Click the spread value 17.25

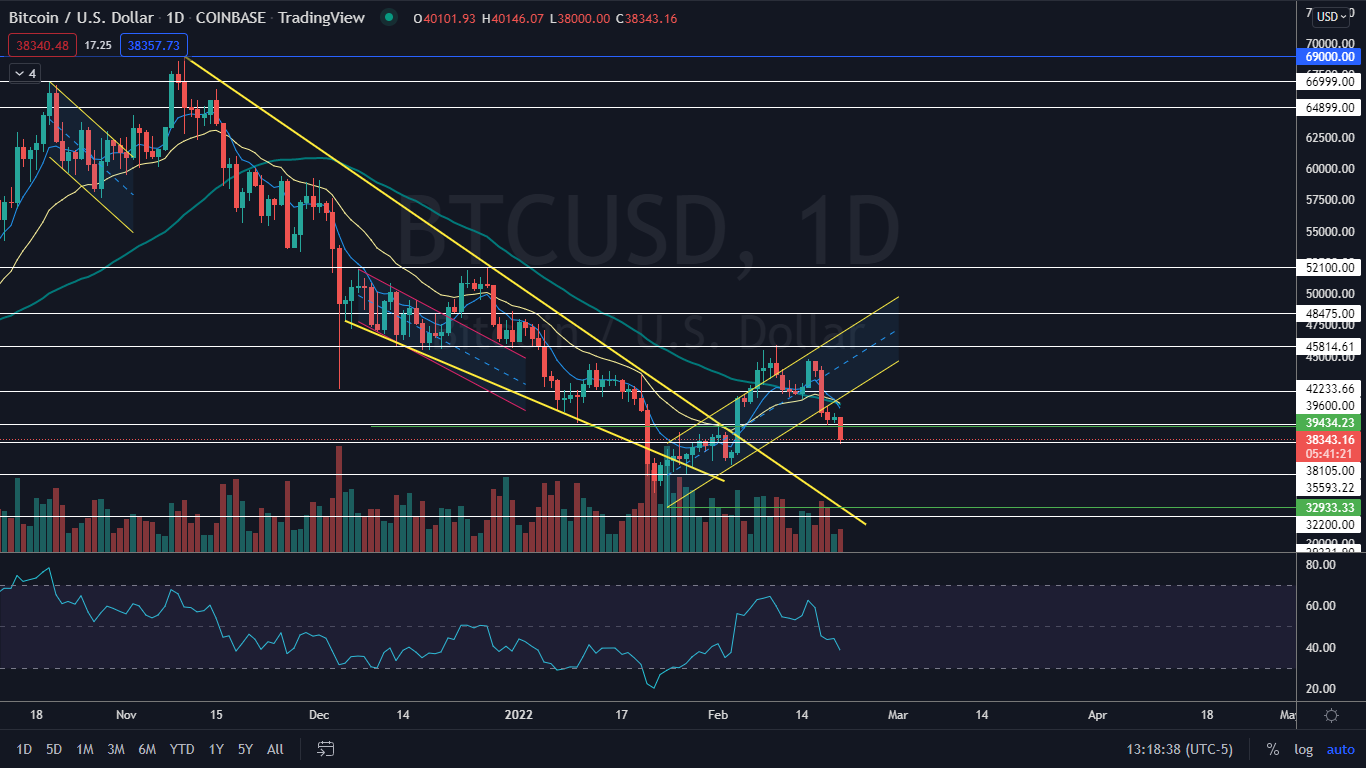tap(97, 45)
